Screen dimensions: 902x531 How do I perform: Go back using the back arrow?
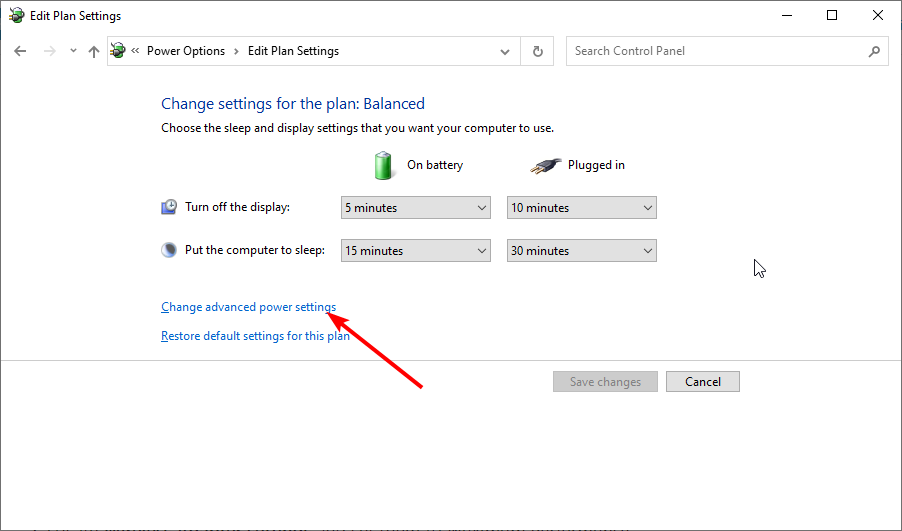coord(20,51)
